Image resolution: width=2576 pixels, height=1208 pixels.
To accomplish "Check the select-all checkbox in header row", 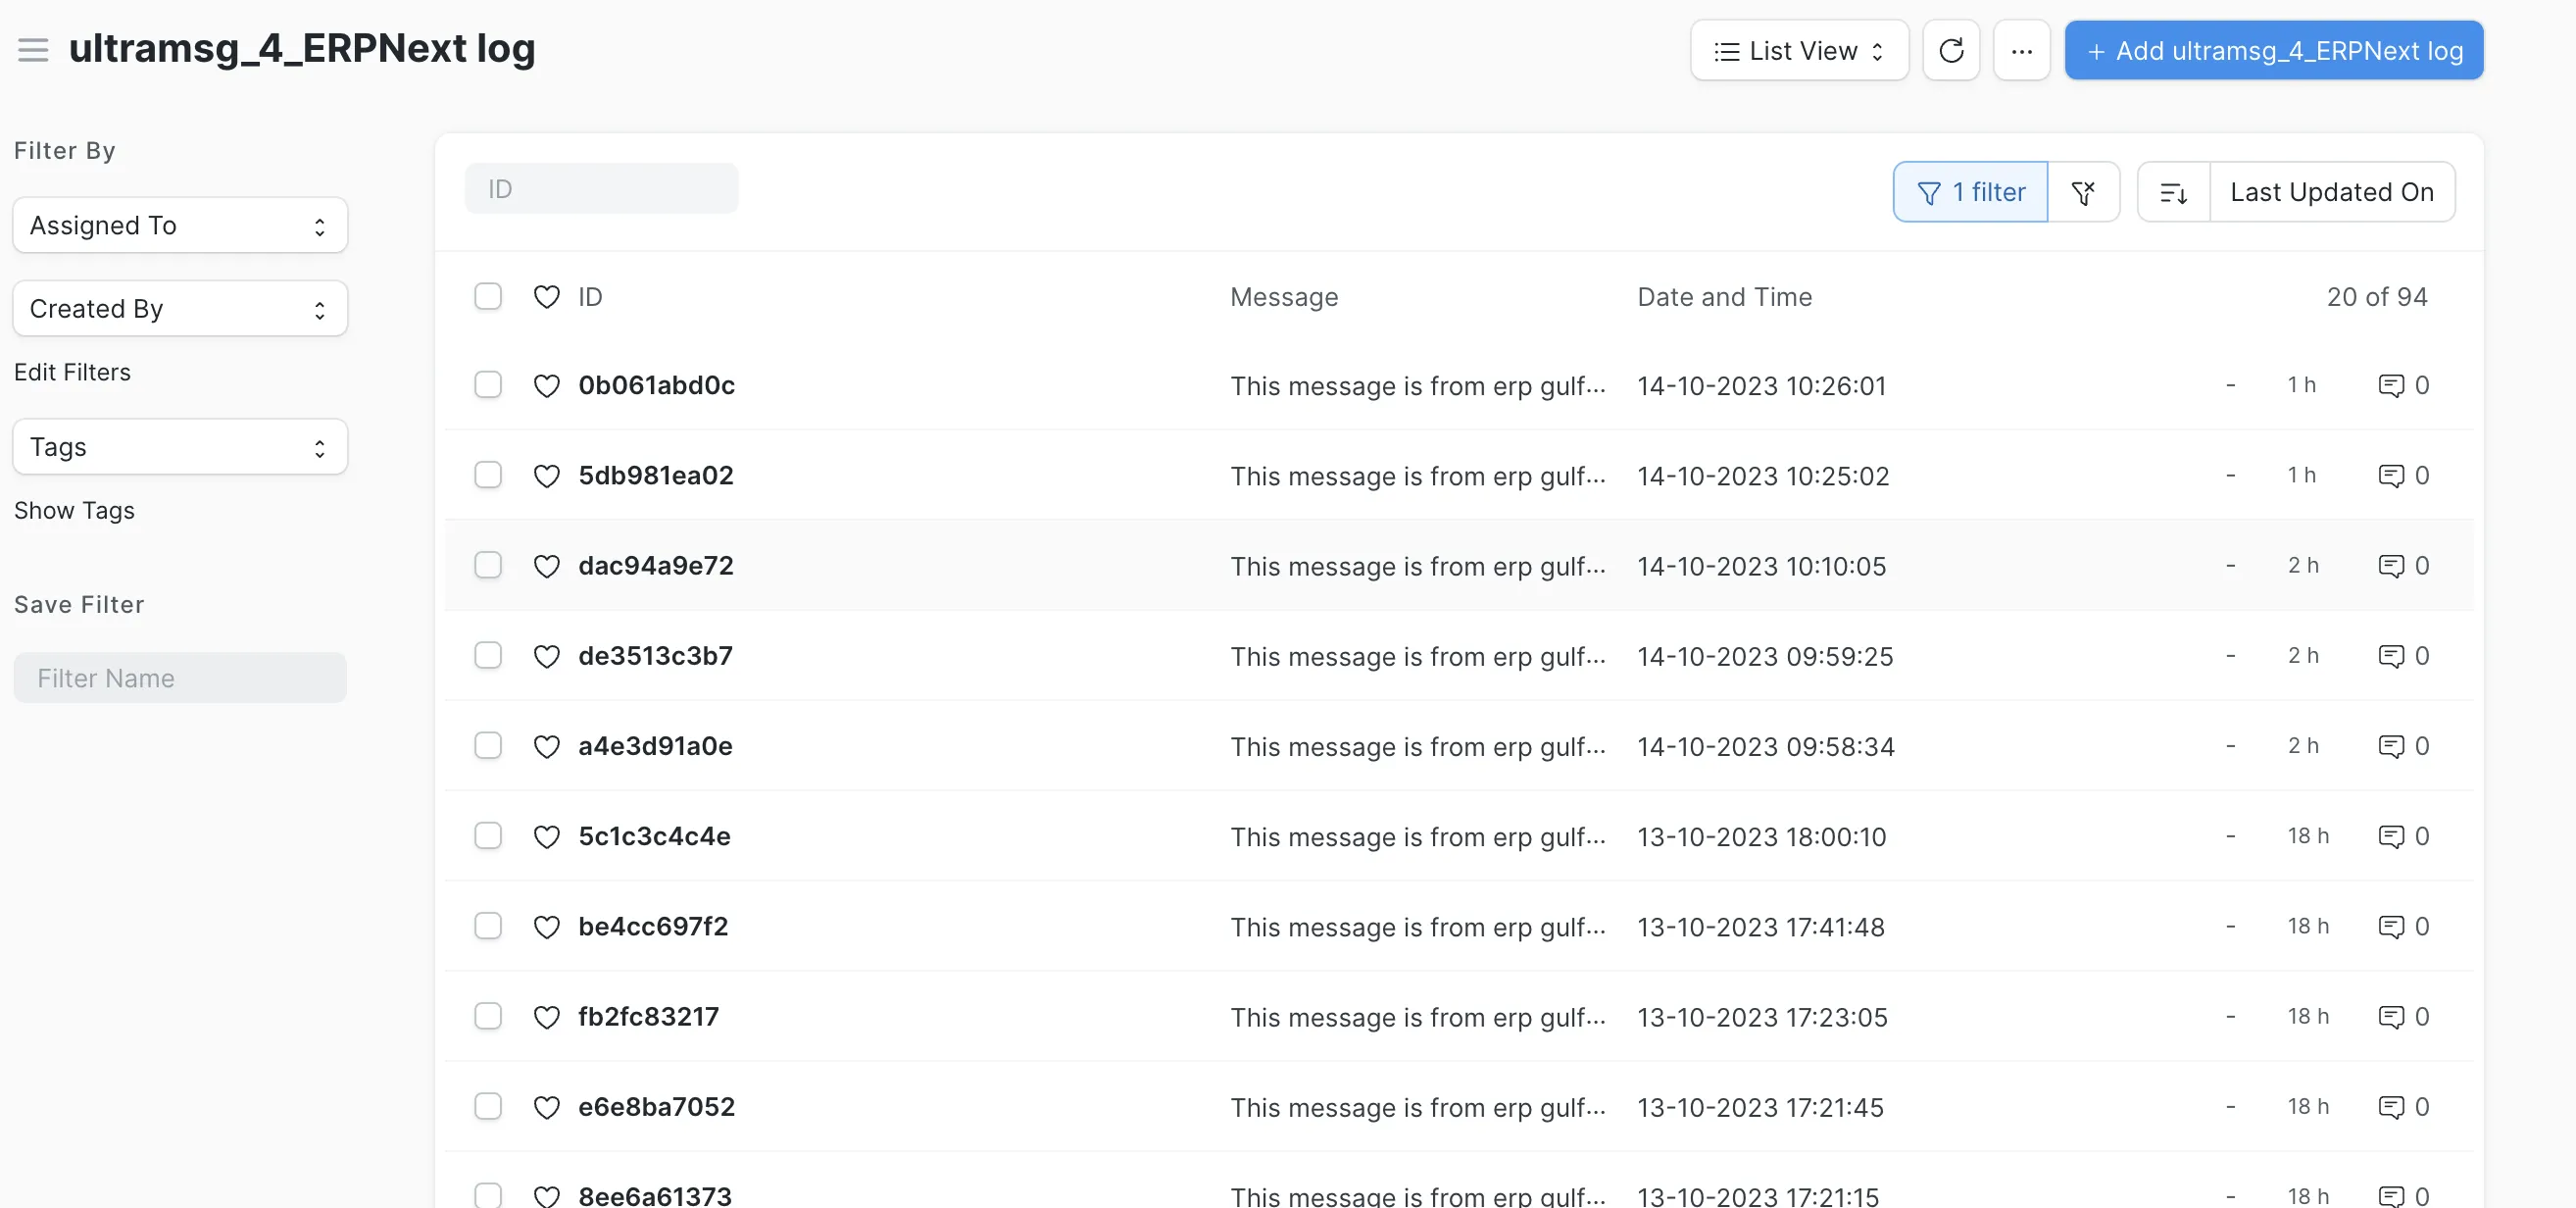I will (488, 296).
